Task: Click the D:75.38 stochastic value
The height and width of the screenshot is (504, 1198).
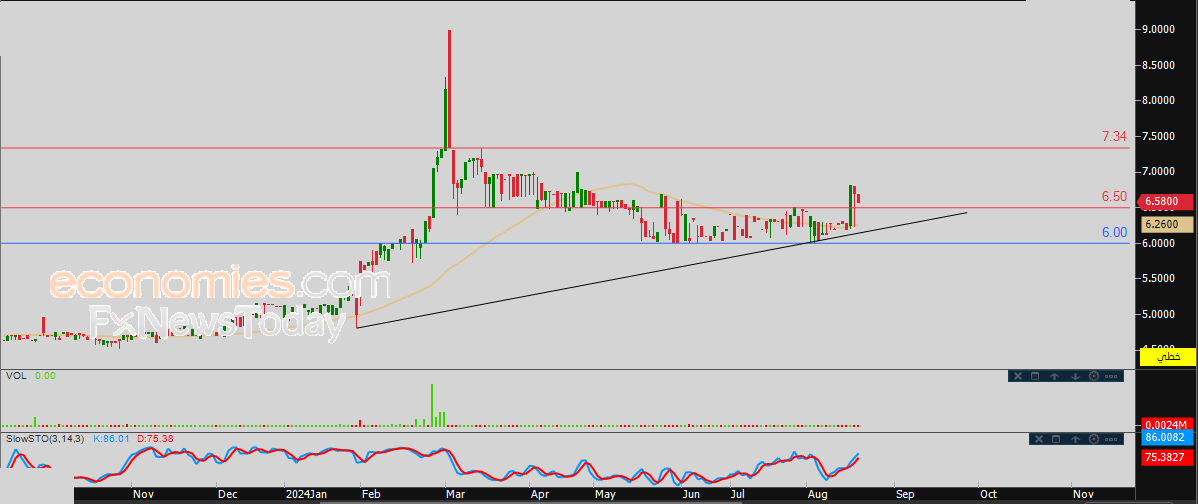Action: click(154, 438)
